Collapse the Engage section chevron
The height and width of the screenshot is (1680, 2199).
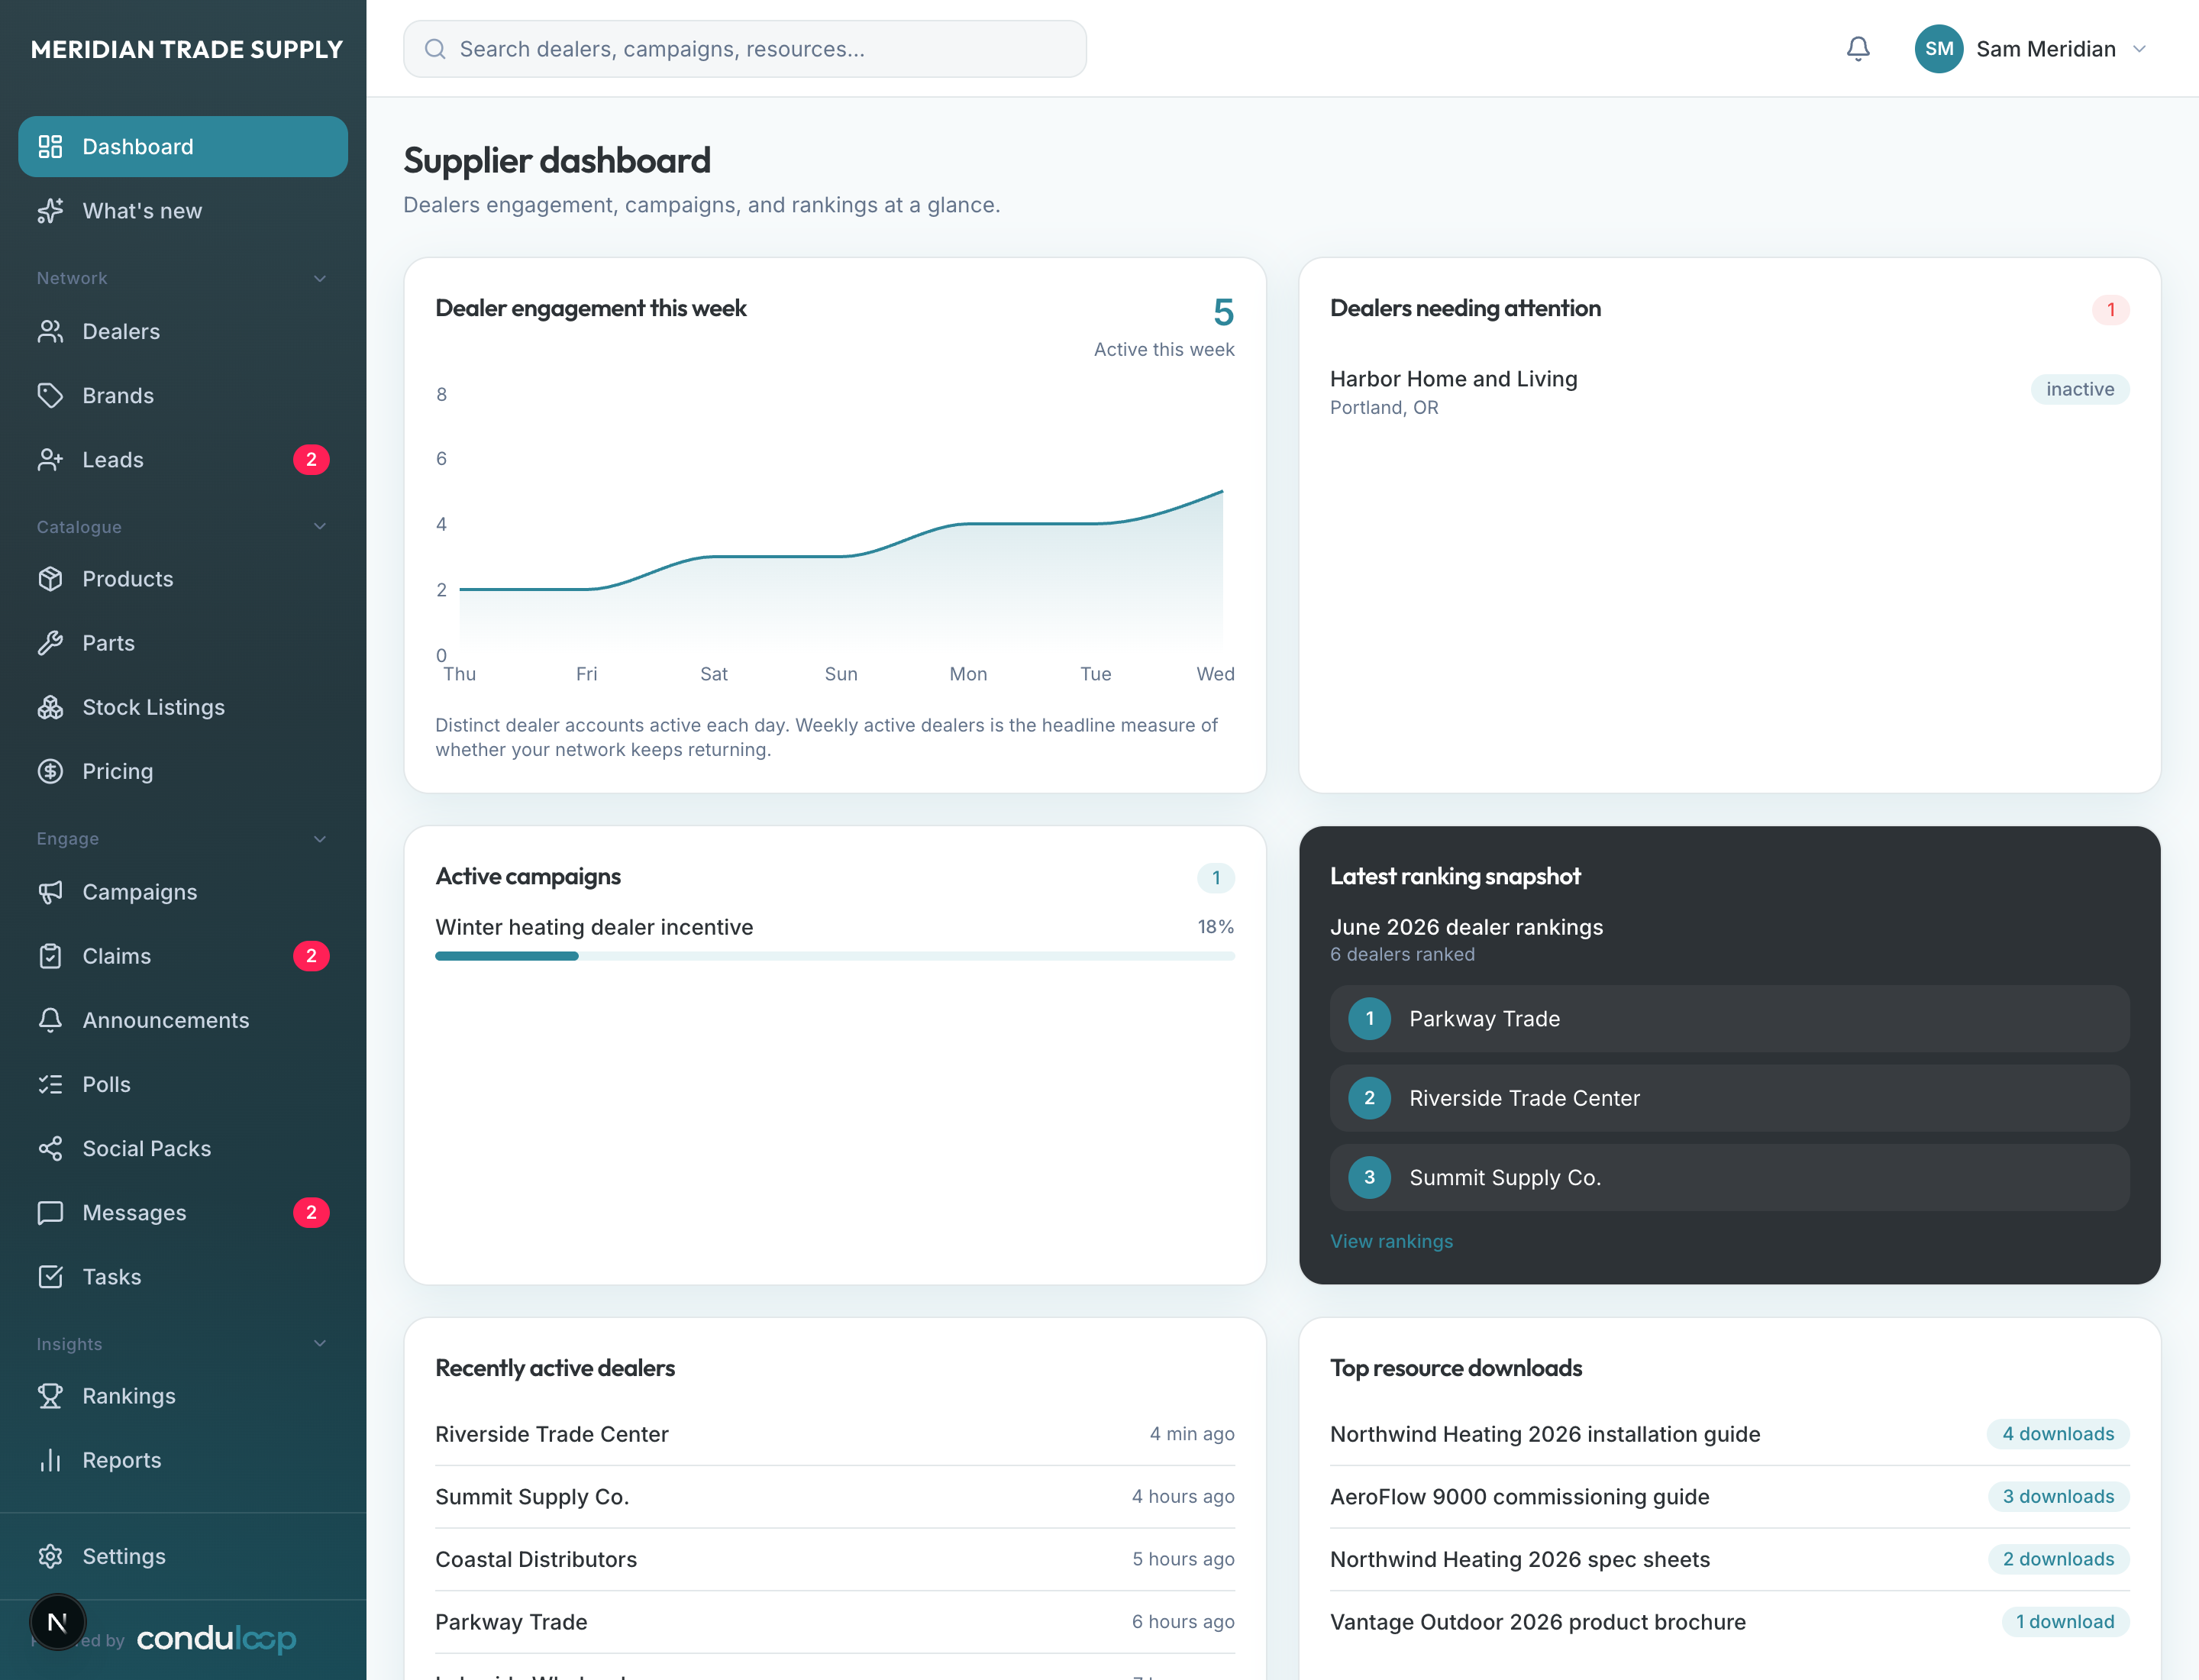coord(320,839)
